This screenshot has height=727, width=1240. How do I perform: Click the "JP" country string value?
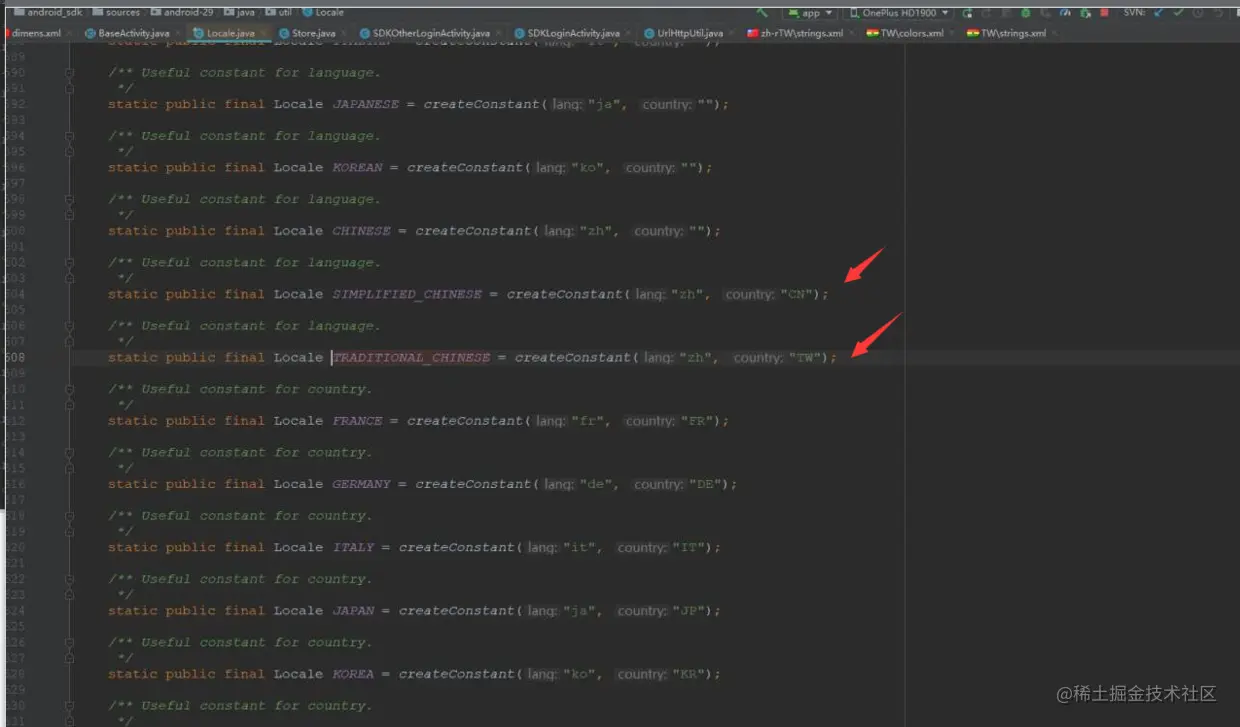click(688, 610)
